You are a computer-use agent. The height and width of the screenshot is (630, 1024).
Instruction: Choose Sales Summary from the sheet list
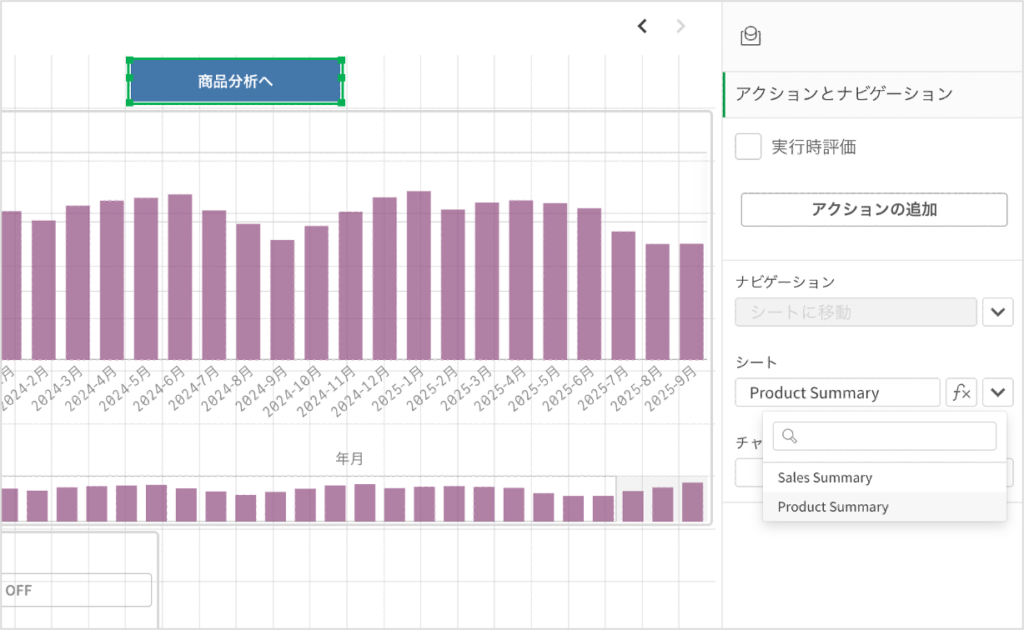click(x=825, y=478)
